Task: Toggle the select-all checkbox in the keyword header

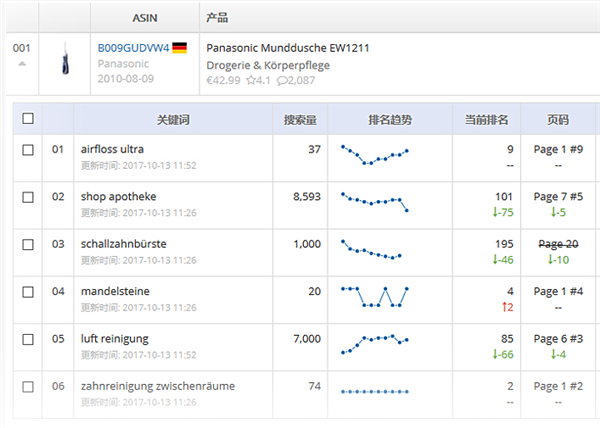Action: 28,119
